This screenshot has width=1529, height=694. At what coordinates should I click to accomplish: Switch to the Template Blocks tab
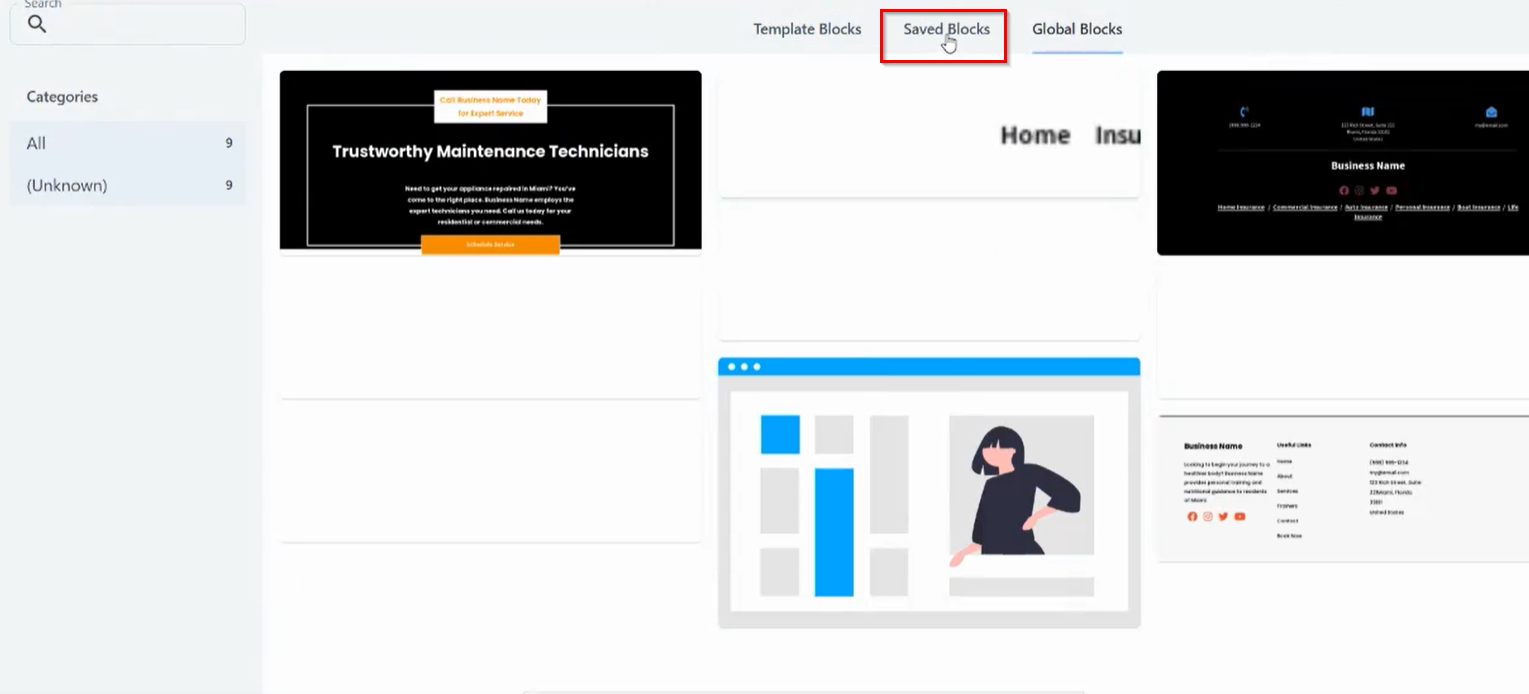pyautogui.click(x=807, y=29)
